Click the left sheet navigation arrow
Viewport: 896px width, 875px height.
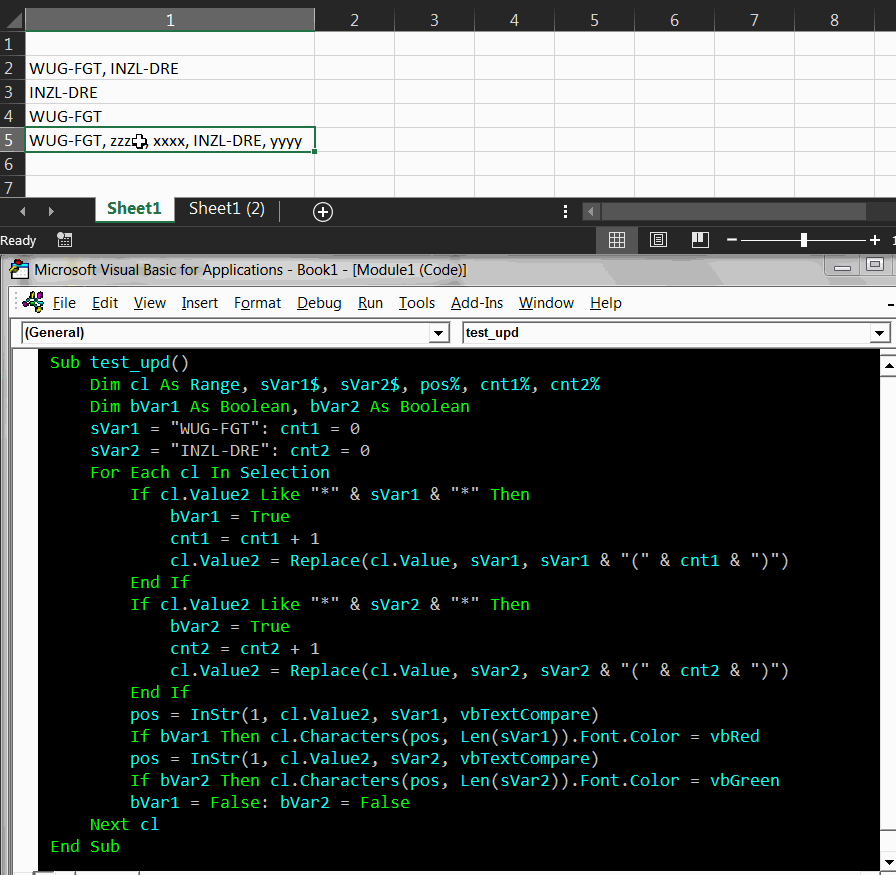[x=22, y=211]
